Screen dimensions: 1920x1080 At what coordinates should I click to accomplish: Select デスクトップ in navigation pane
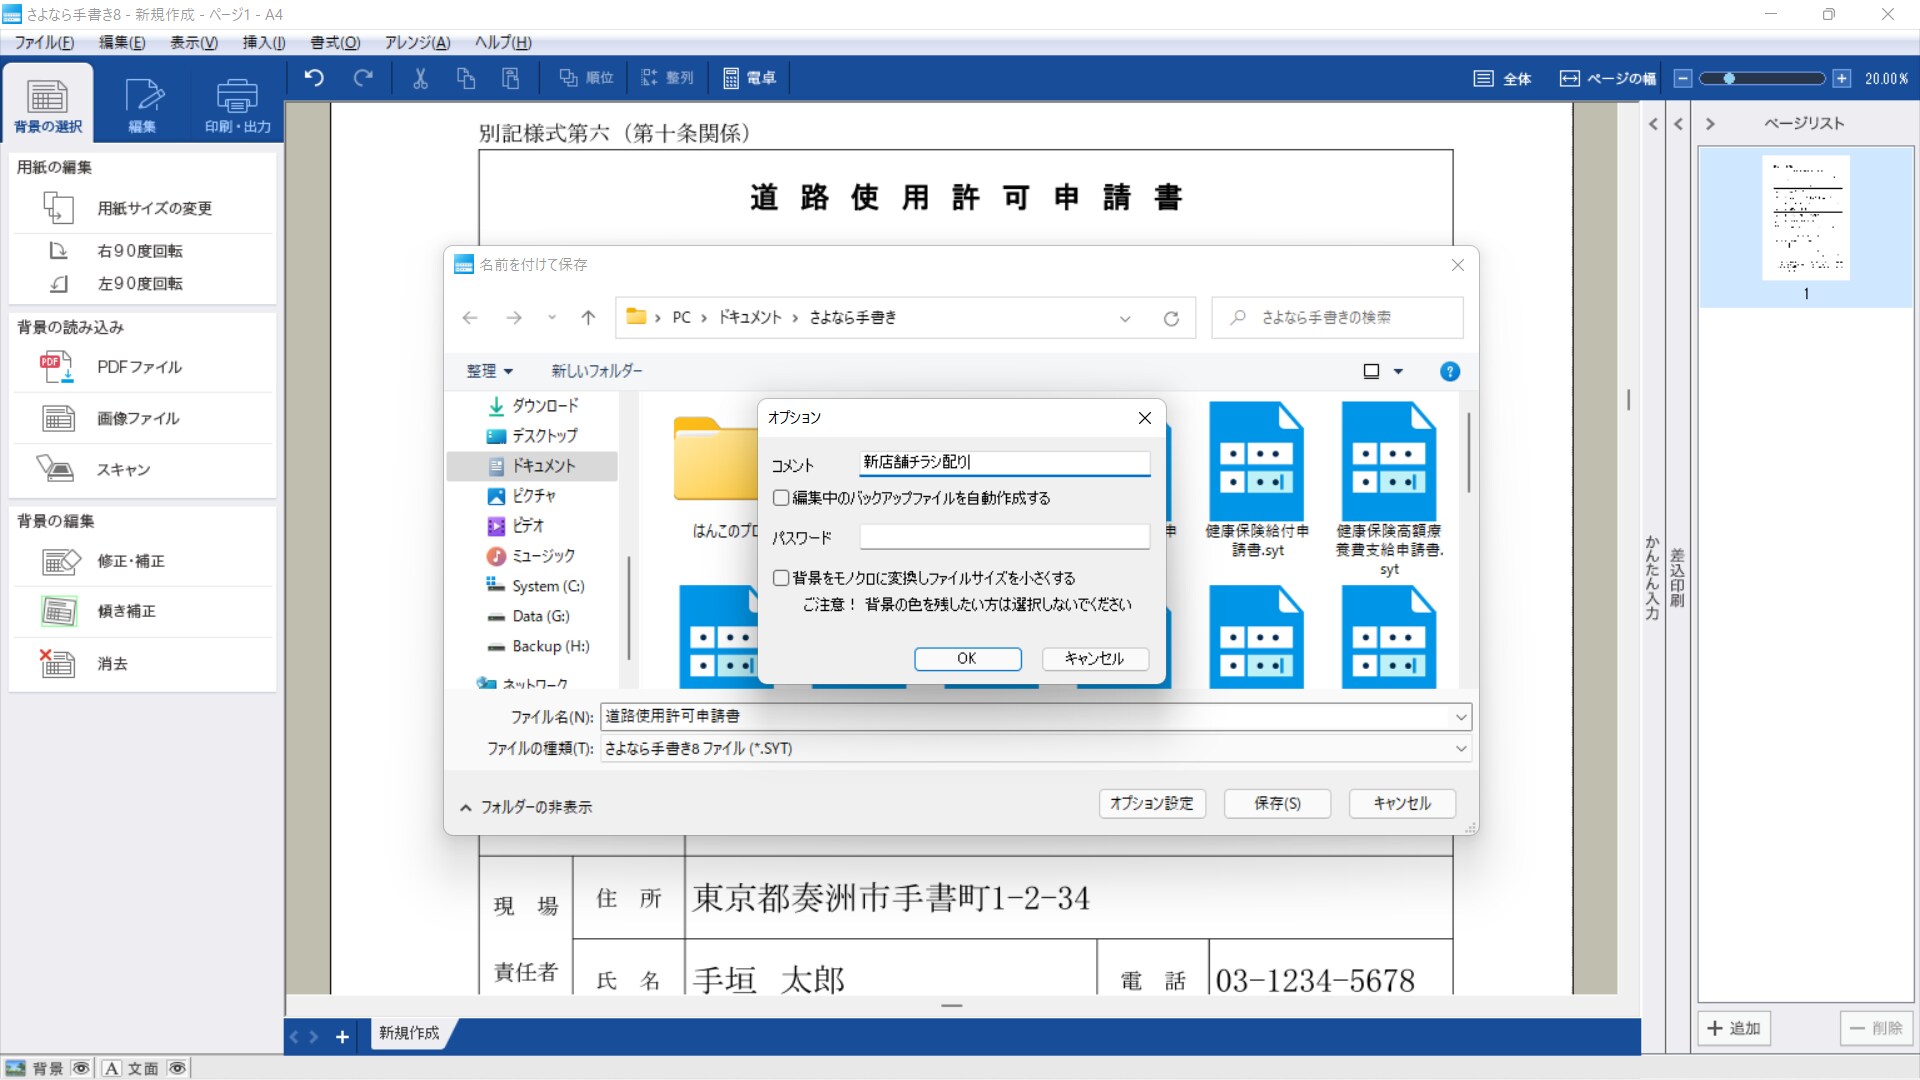pyautogui.click(x=534, y=436)
